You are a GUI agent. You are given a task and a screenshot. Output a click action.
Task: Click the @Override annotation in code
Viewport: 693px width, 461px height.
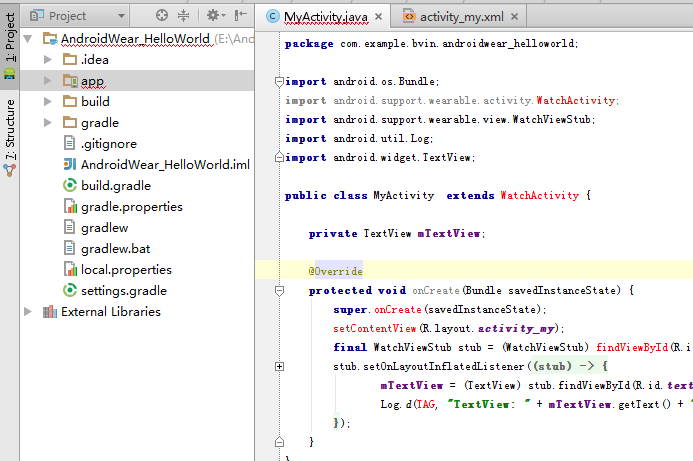pos(336,271)
